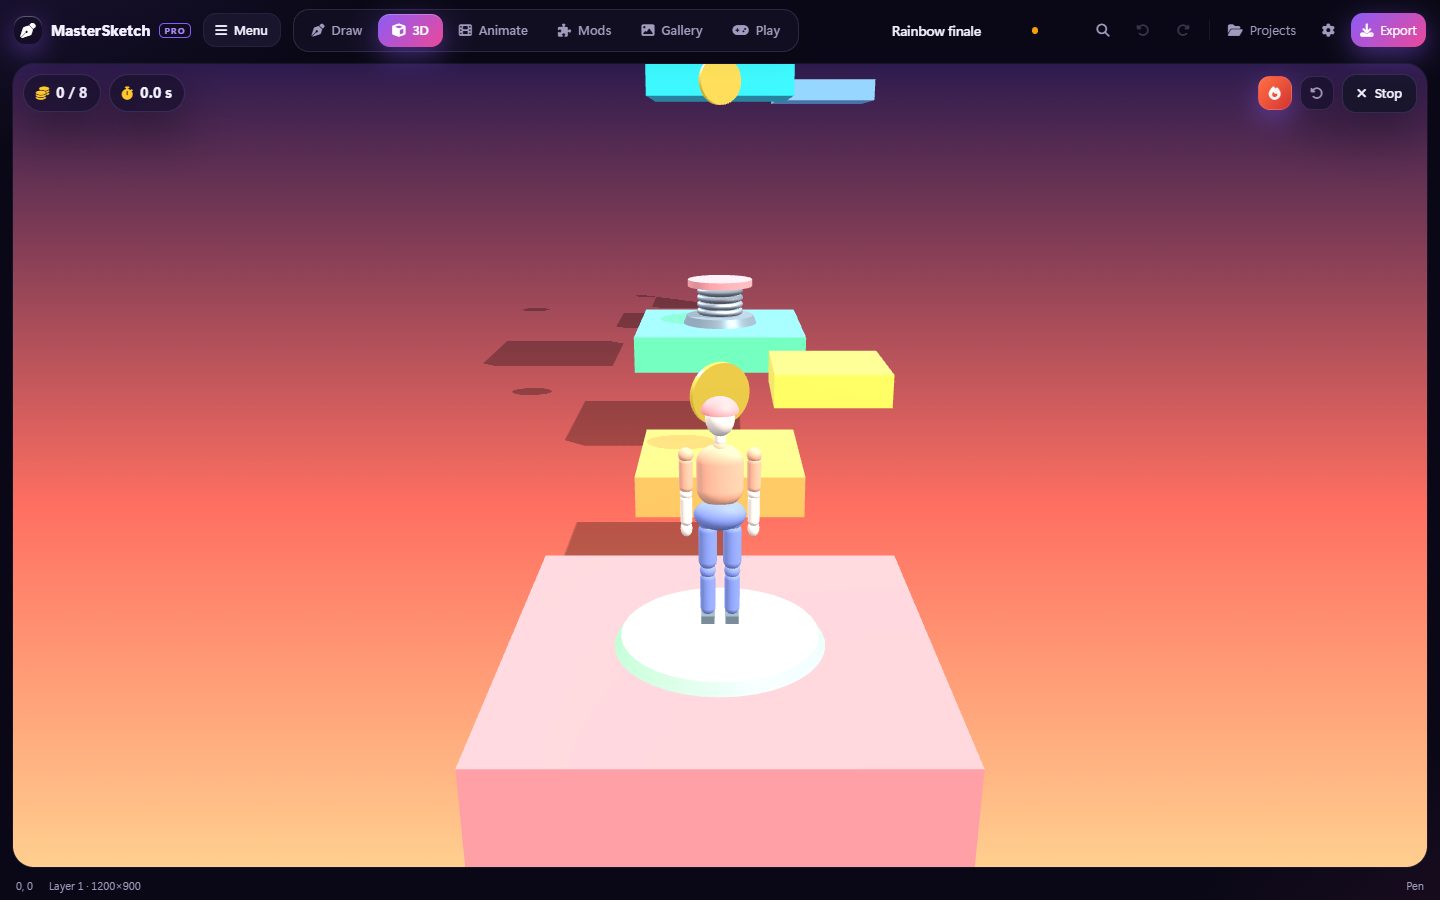Viewport: 1440px width, 900px height.
Task: Switch to the Play tab
Action: [756, 30]
